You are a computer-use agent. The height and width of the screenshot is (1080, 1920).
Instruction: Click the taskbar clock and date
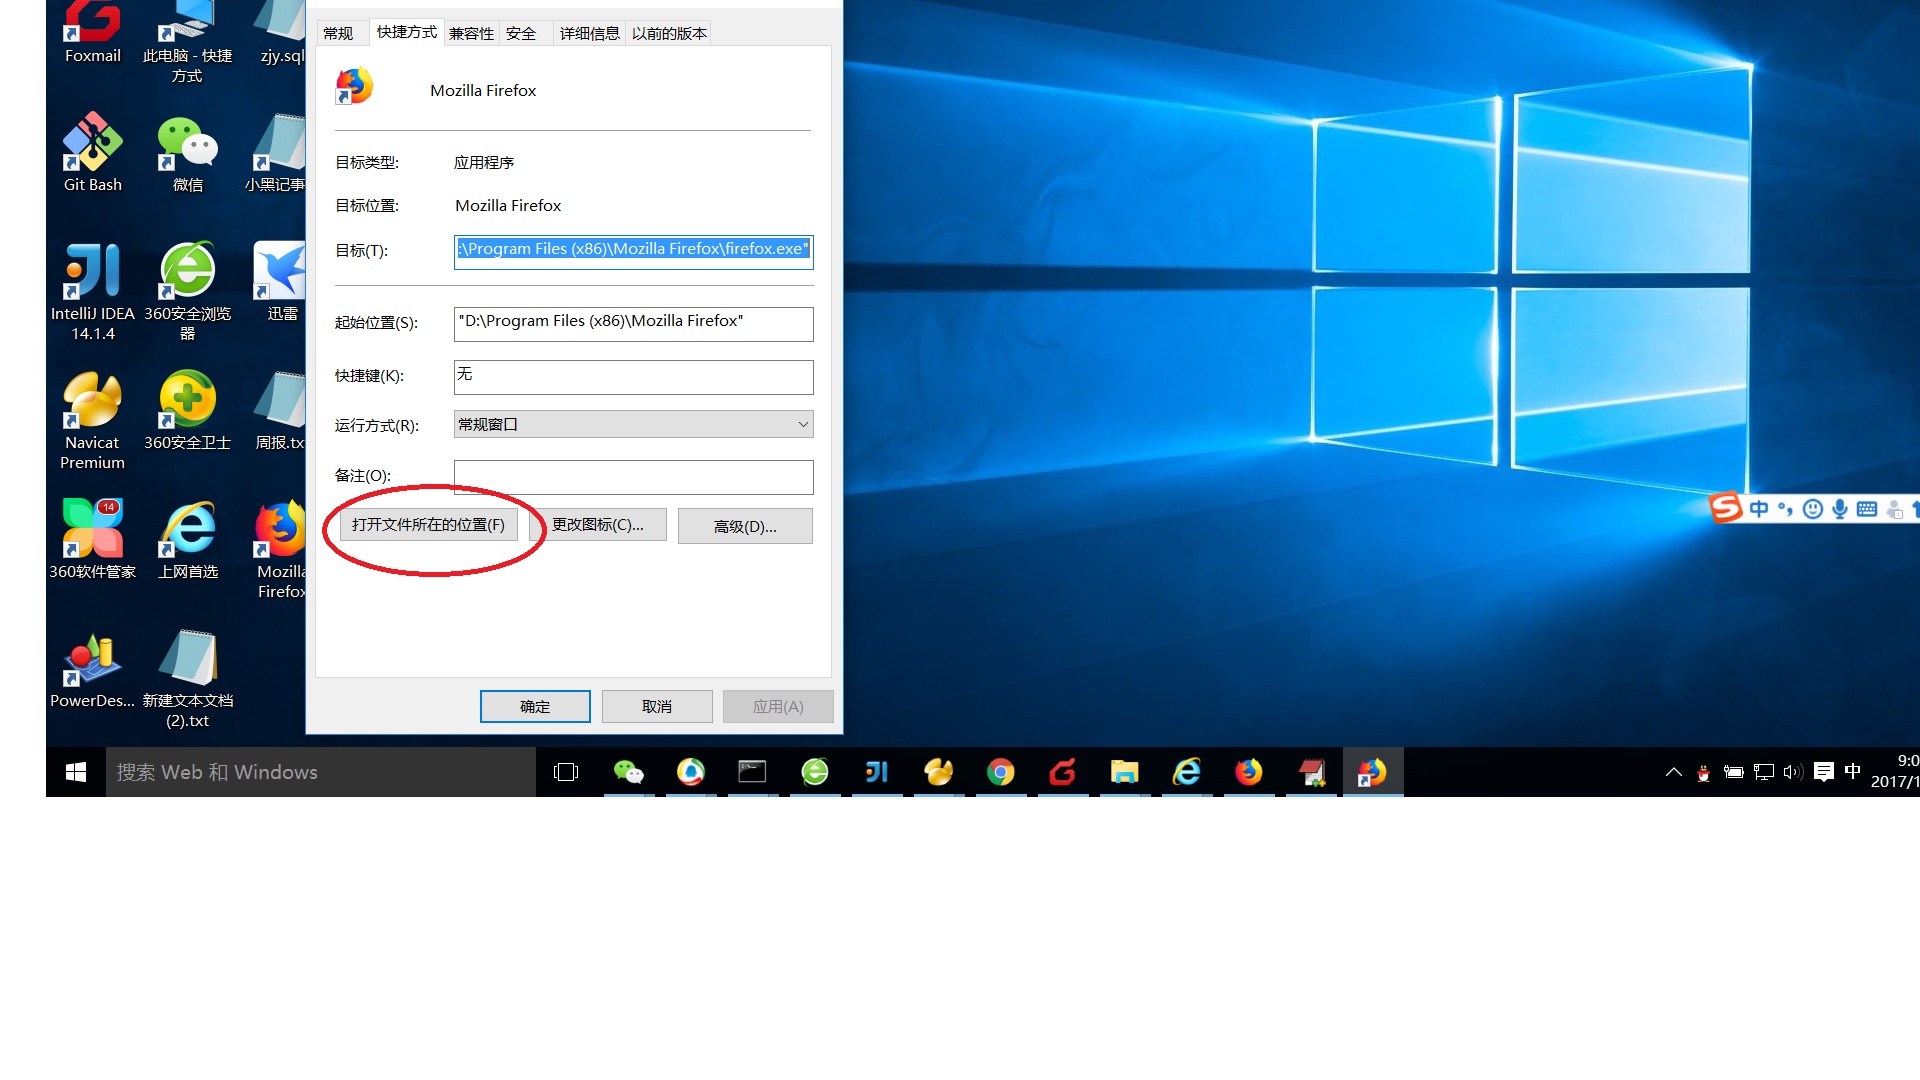tap(1895, 771)
